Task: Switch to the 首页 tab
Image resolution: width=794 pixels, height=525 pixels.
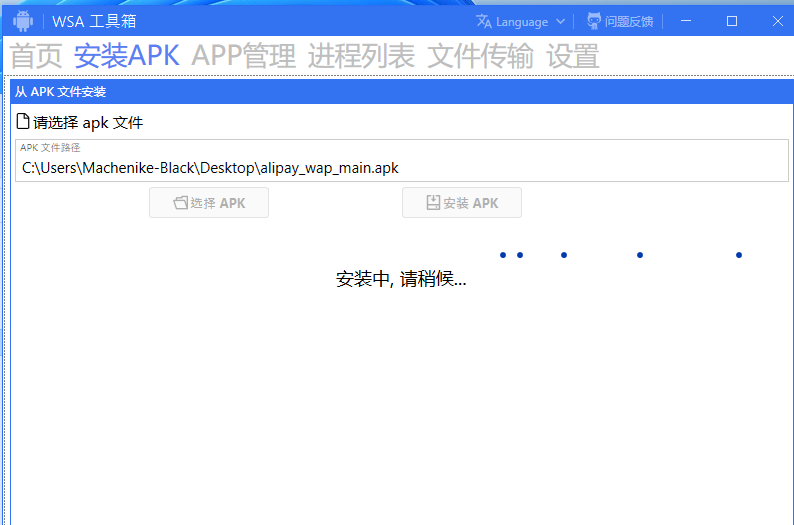Action: (36, 56)
